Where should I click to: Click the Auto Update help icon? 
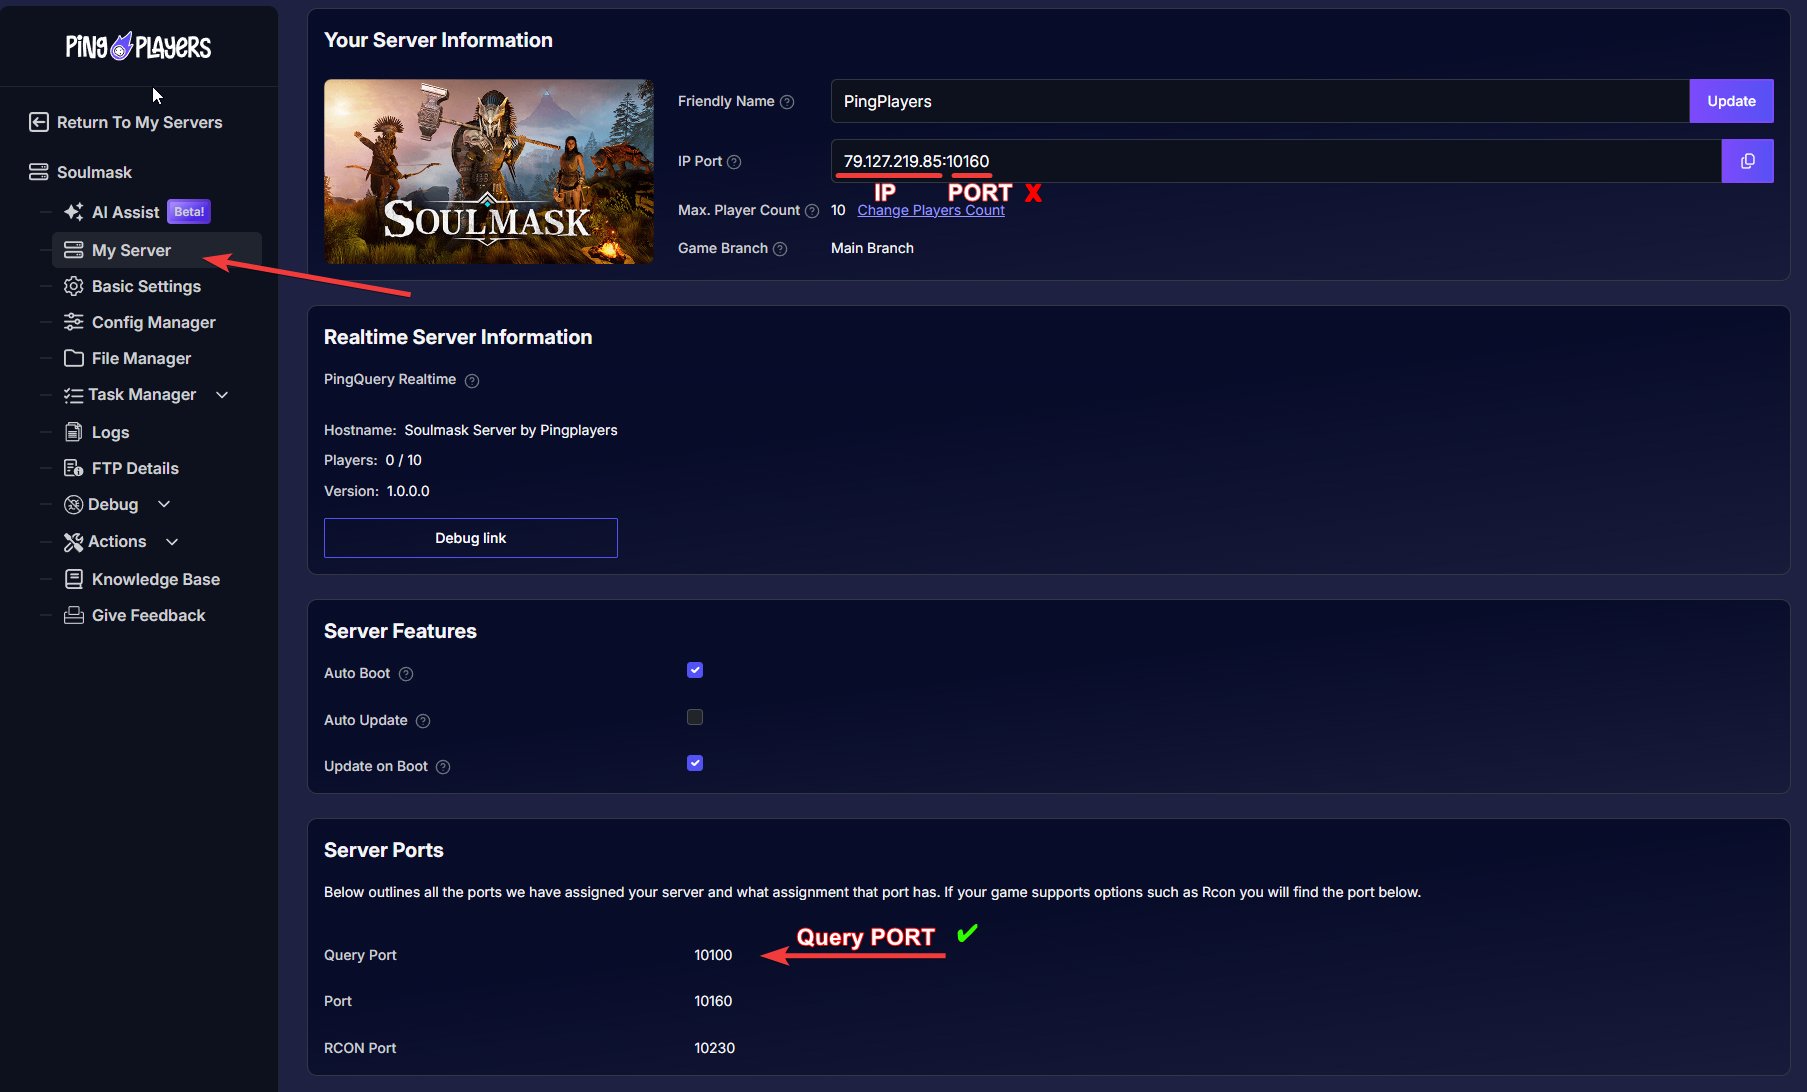423,721
